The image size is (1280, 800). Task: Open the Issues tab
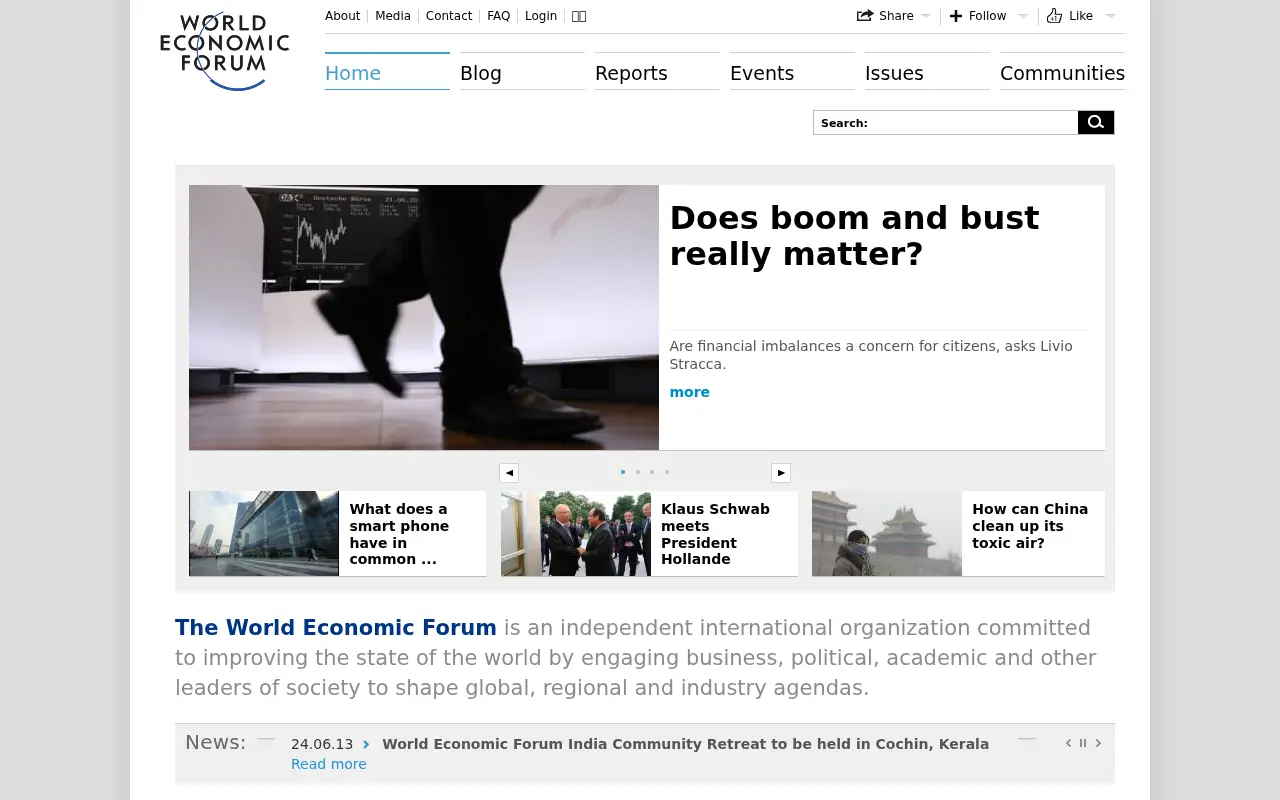927,72
